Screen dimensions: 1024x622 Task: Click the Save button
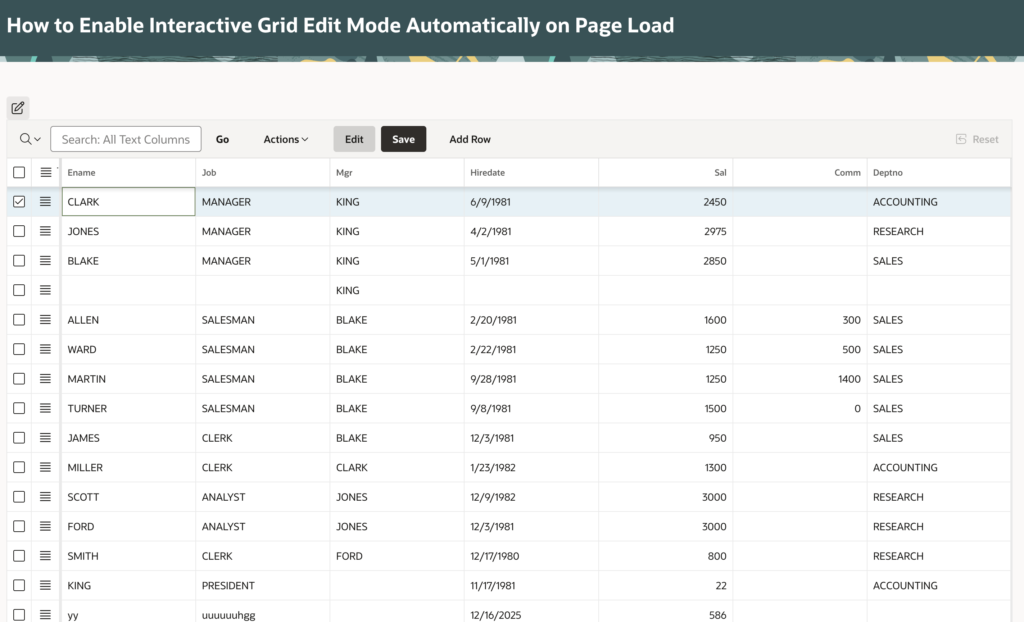click(x=403, y=139)
